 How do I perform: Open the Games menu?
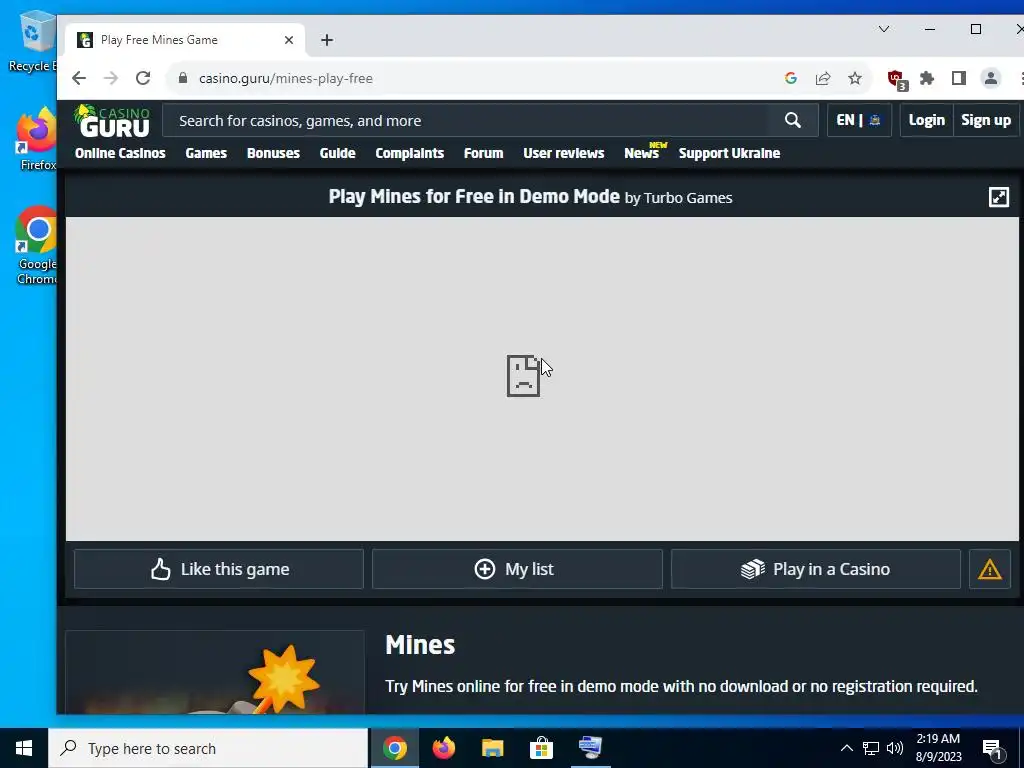(206, 153)
